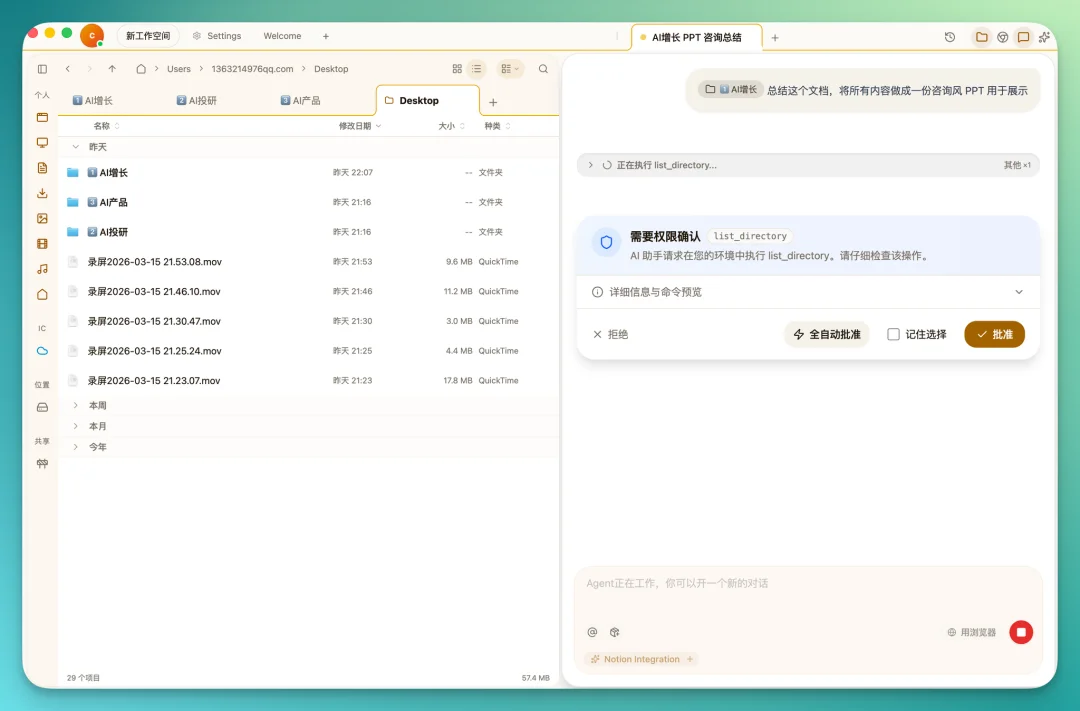1080x711 pixels.
Task: Open the folder icon in the title bar
Action: 981,36
